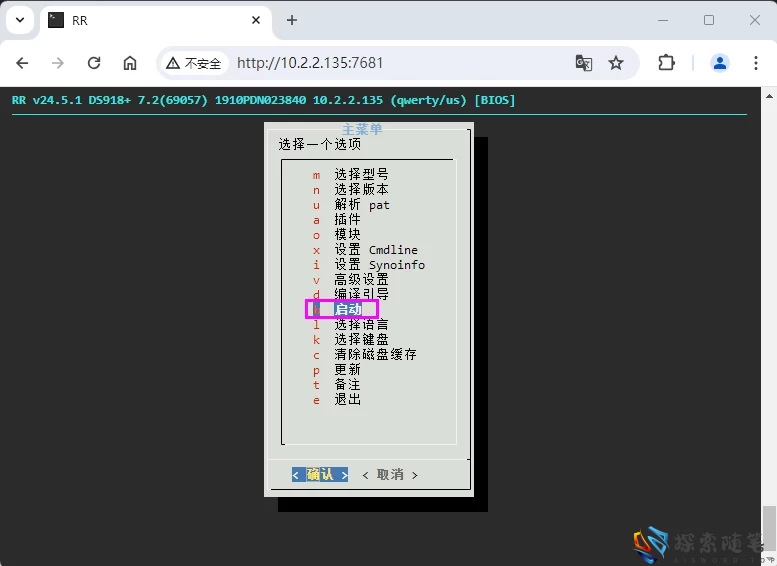The image size is (777, 566).
Task: Select menu item 备注
Action: click(336, 385)
